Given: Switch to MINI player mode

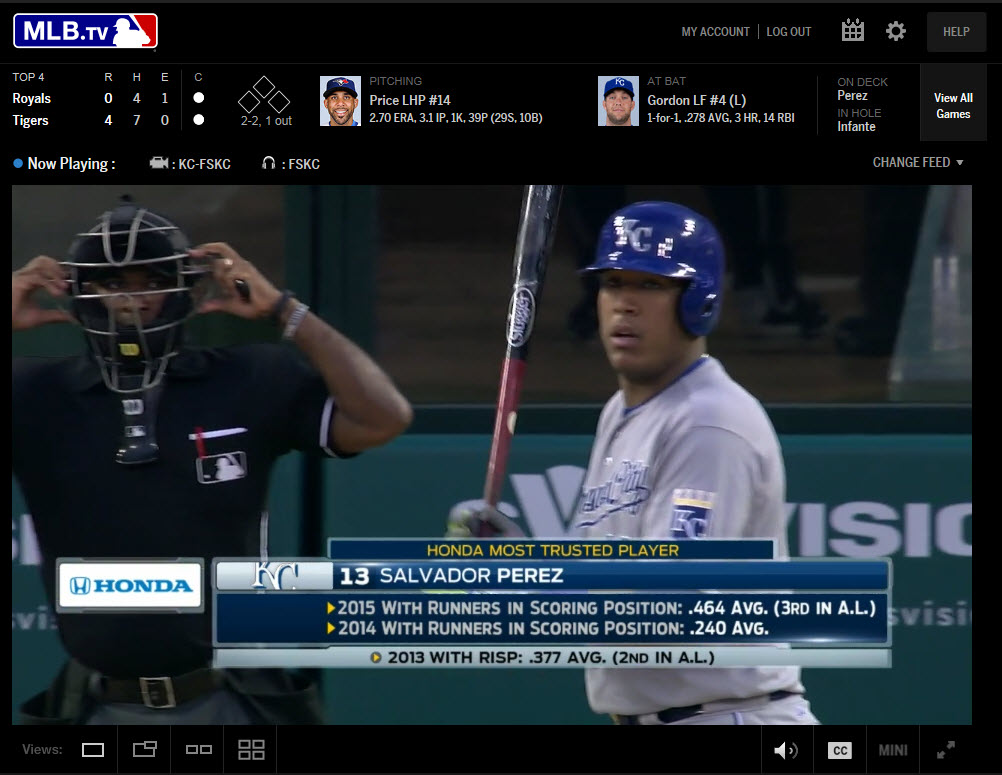Looking at the screenshot, I should (893, 750).
